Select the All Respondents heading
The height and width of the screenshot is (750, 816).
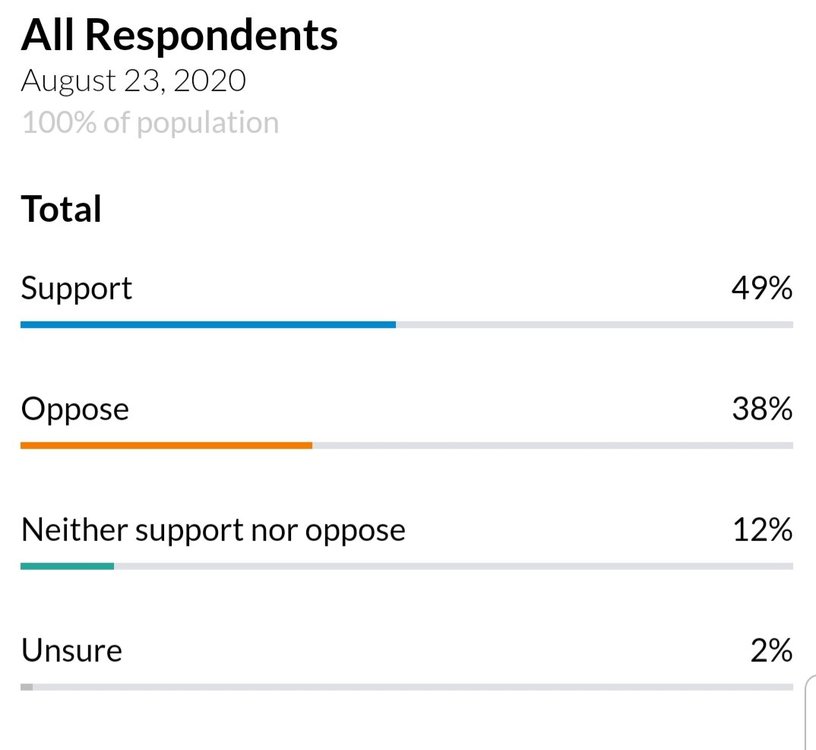180,35
